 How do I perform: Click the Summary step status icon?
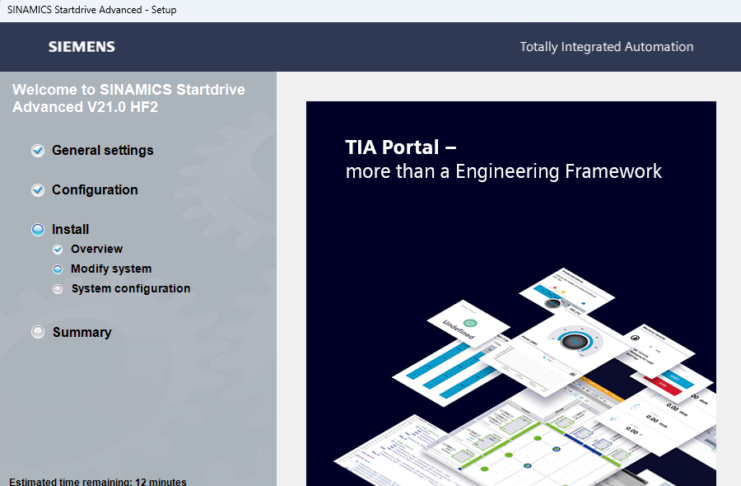point(38,332)
